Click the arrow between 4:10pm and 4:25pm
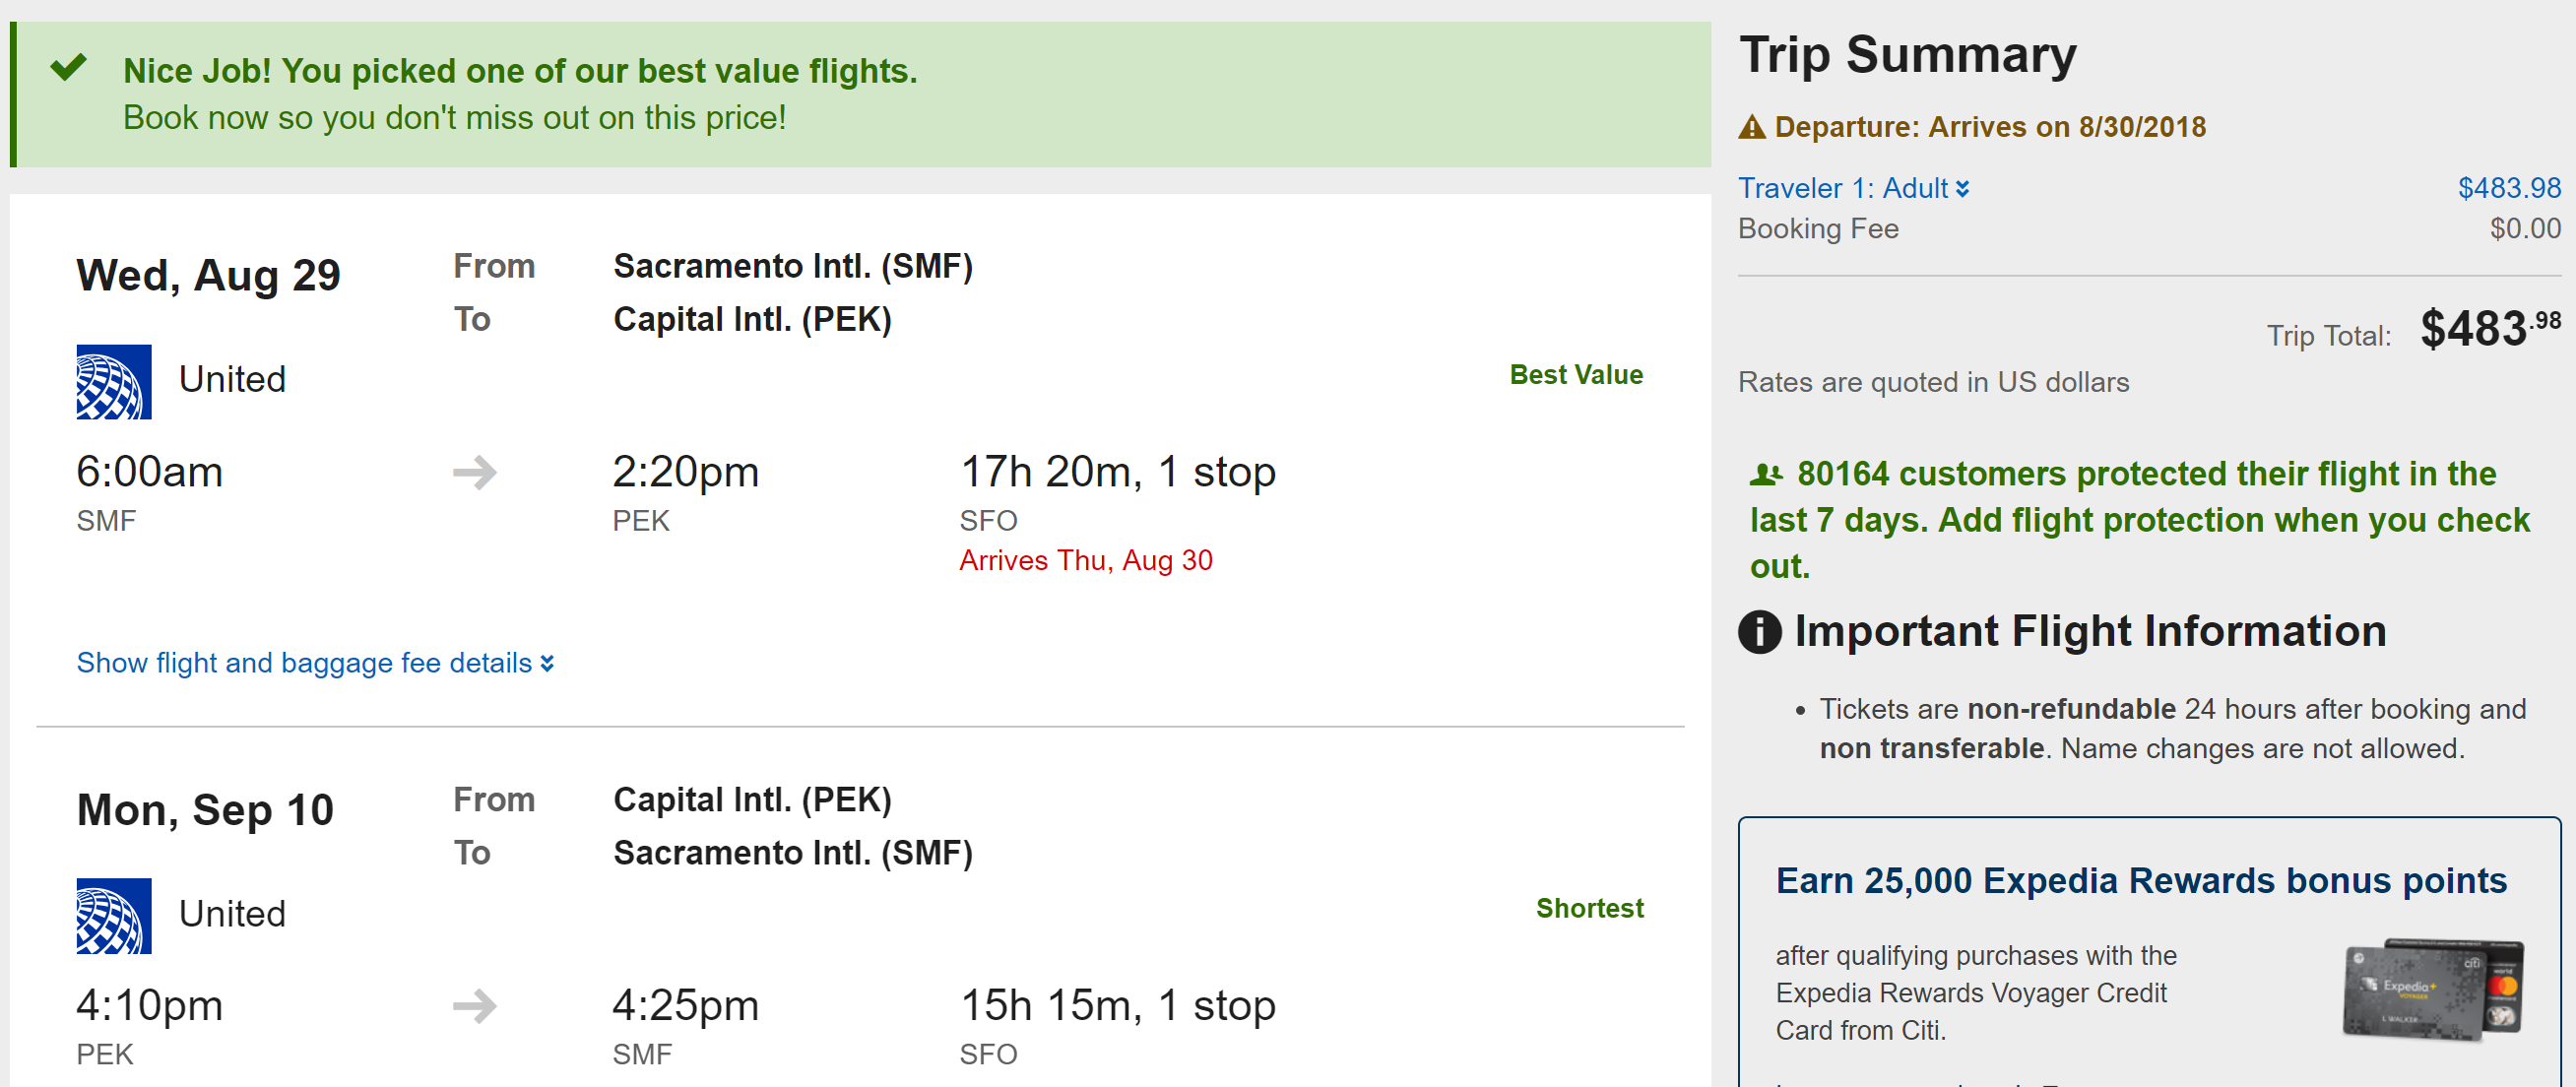The height and width of the screenshot is (1087, 2576). coord(475,1006)
